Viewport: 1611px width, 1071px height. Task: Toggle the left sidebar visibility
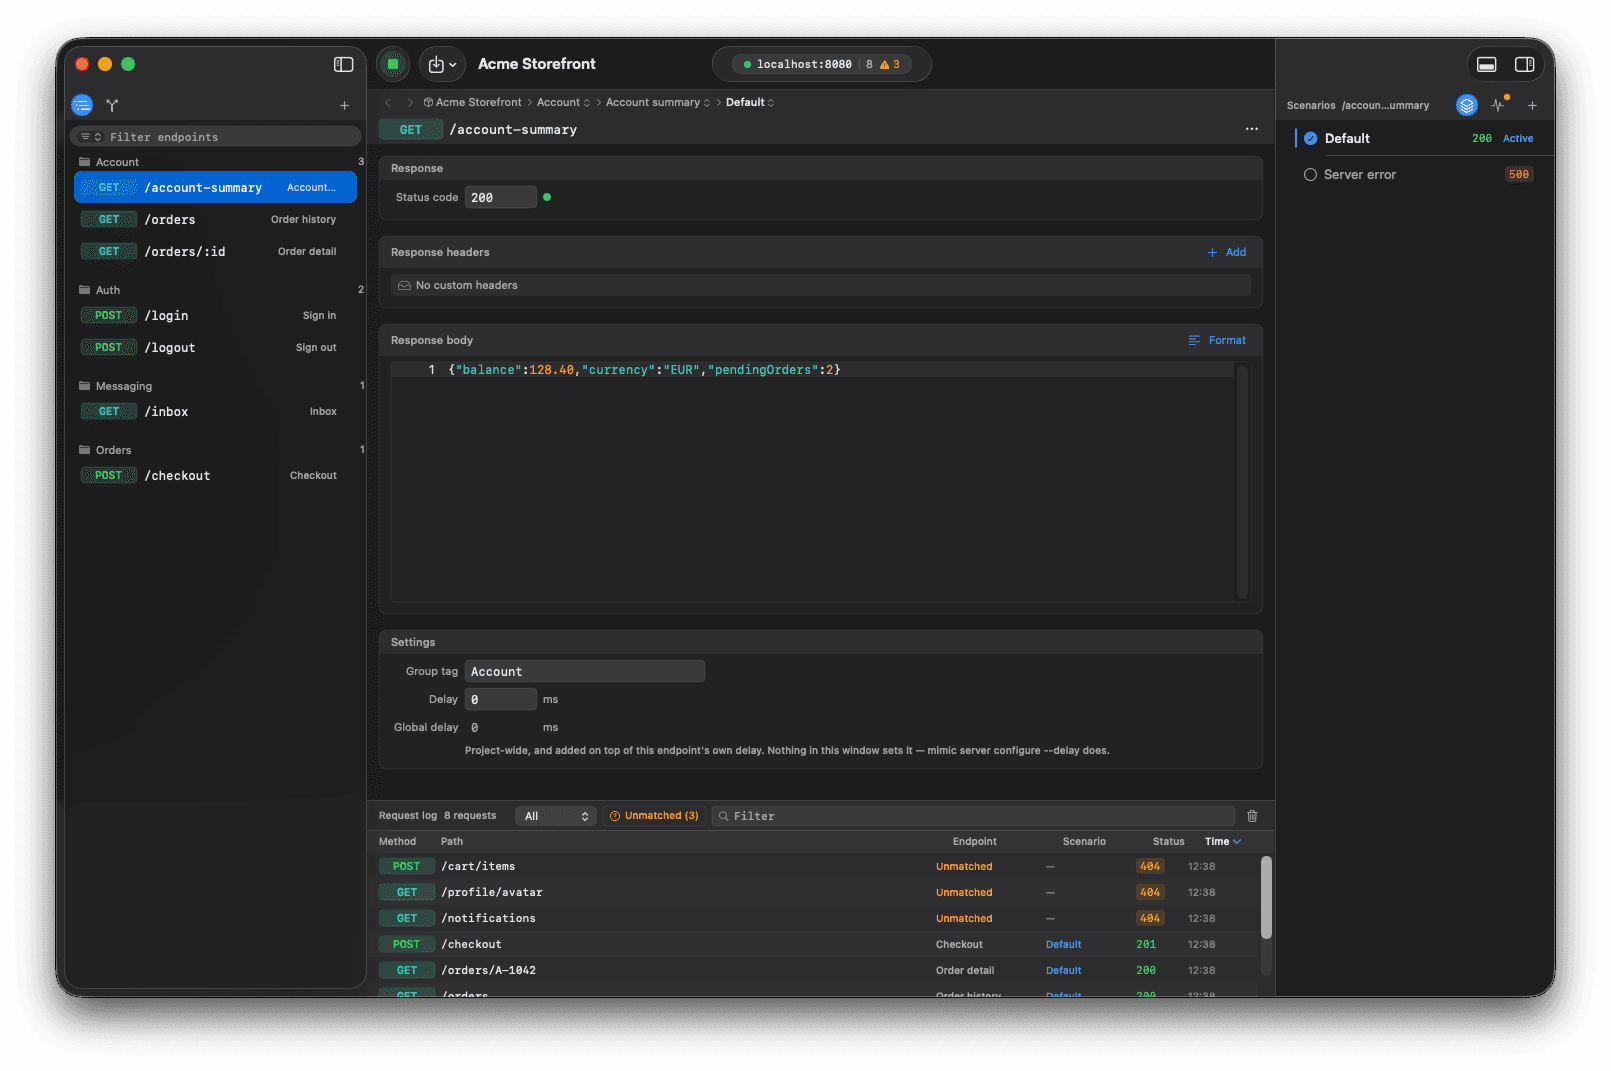click(343, 64)
